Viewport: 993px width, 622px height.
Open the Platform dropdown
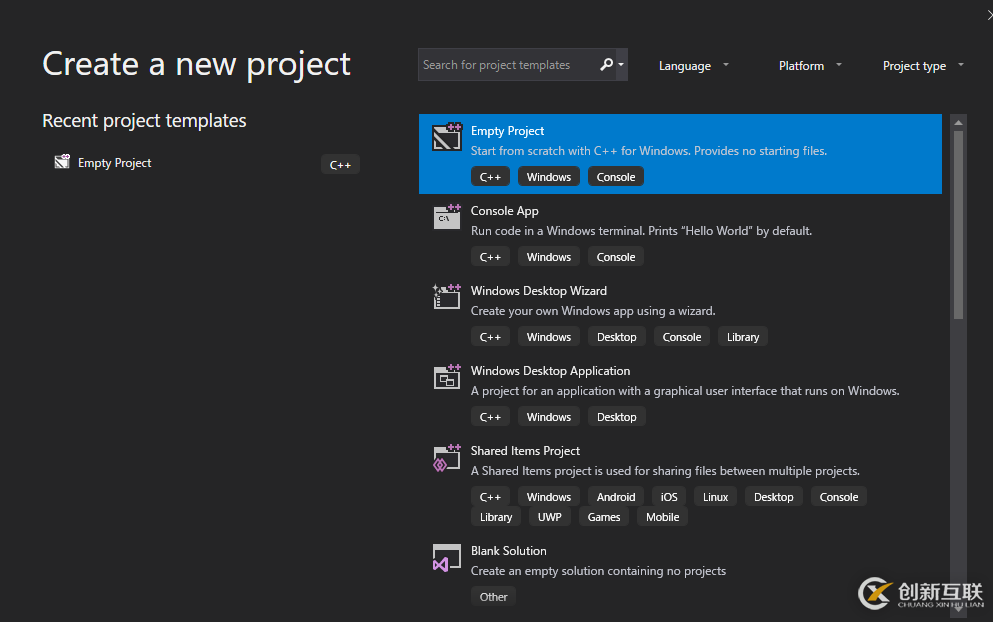point(808,65)
